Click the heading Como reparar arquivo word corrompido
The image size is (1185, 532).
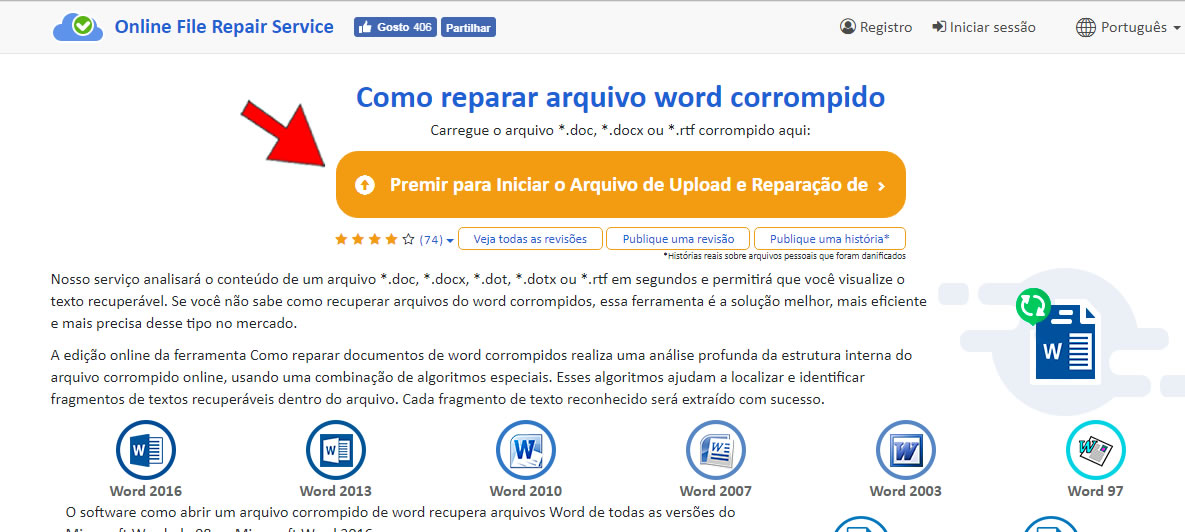(620, 97)
